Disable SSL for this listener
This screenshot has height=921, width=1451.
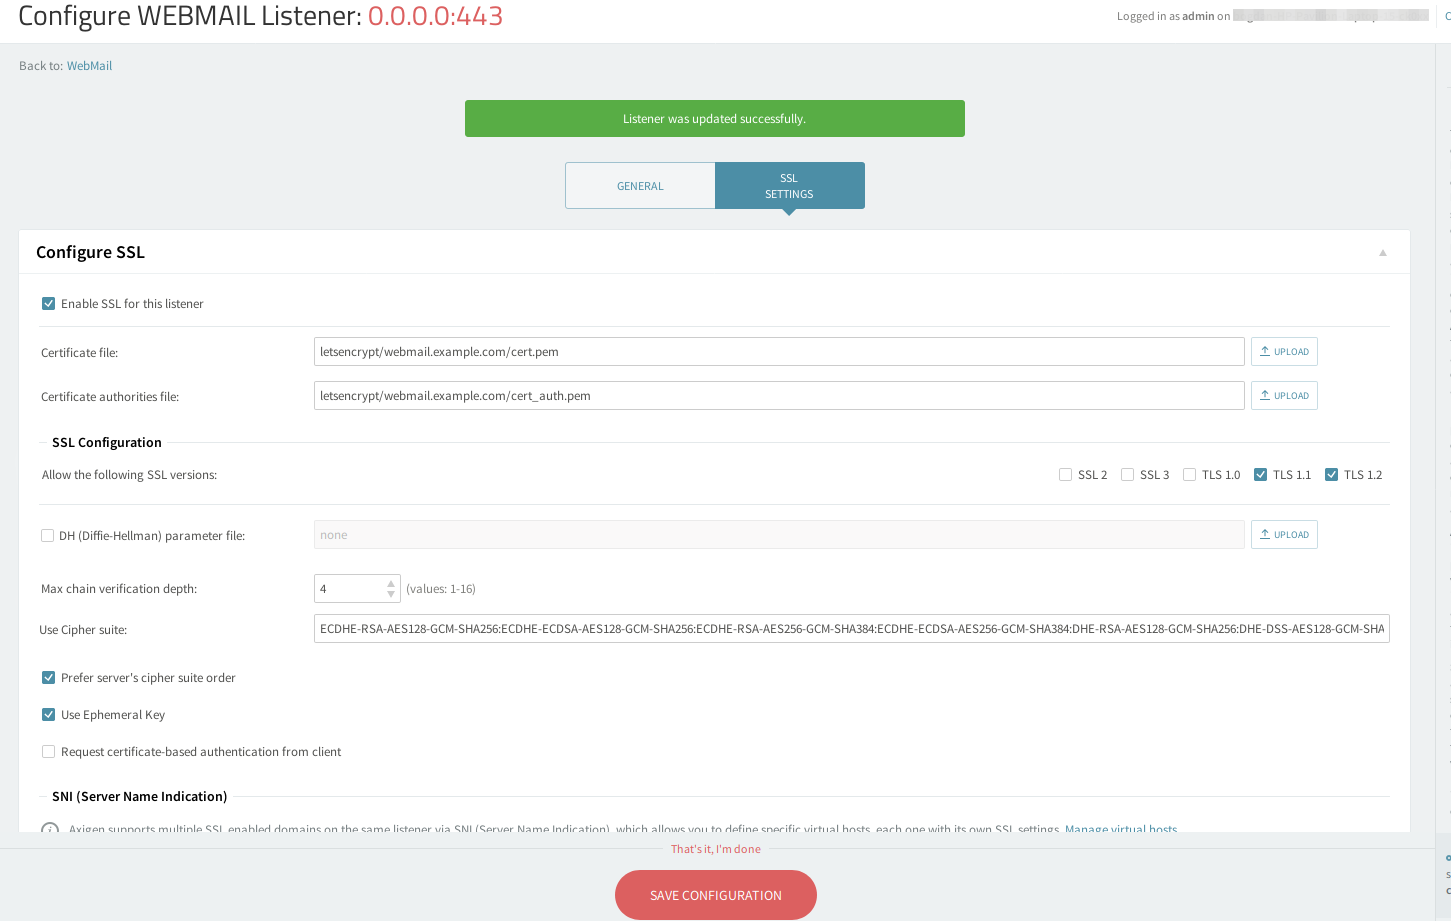coord(48,304)
